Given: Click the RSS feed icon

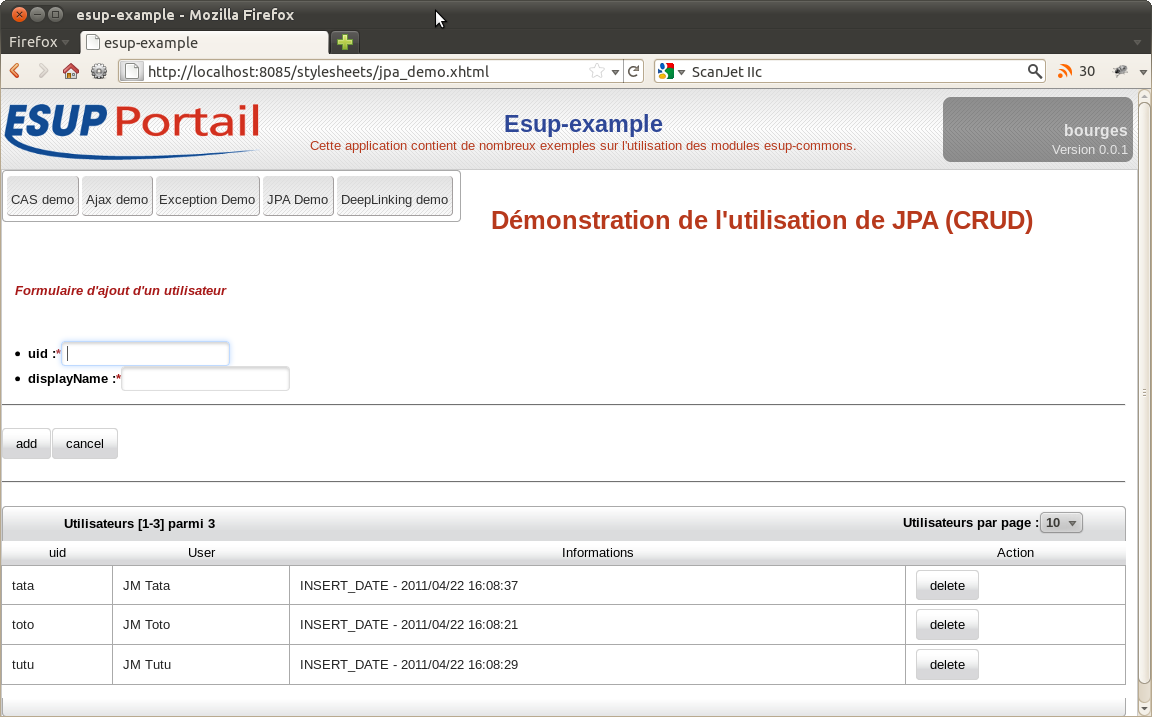Looking at the screenshot, I should 1065,71.
